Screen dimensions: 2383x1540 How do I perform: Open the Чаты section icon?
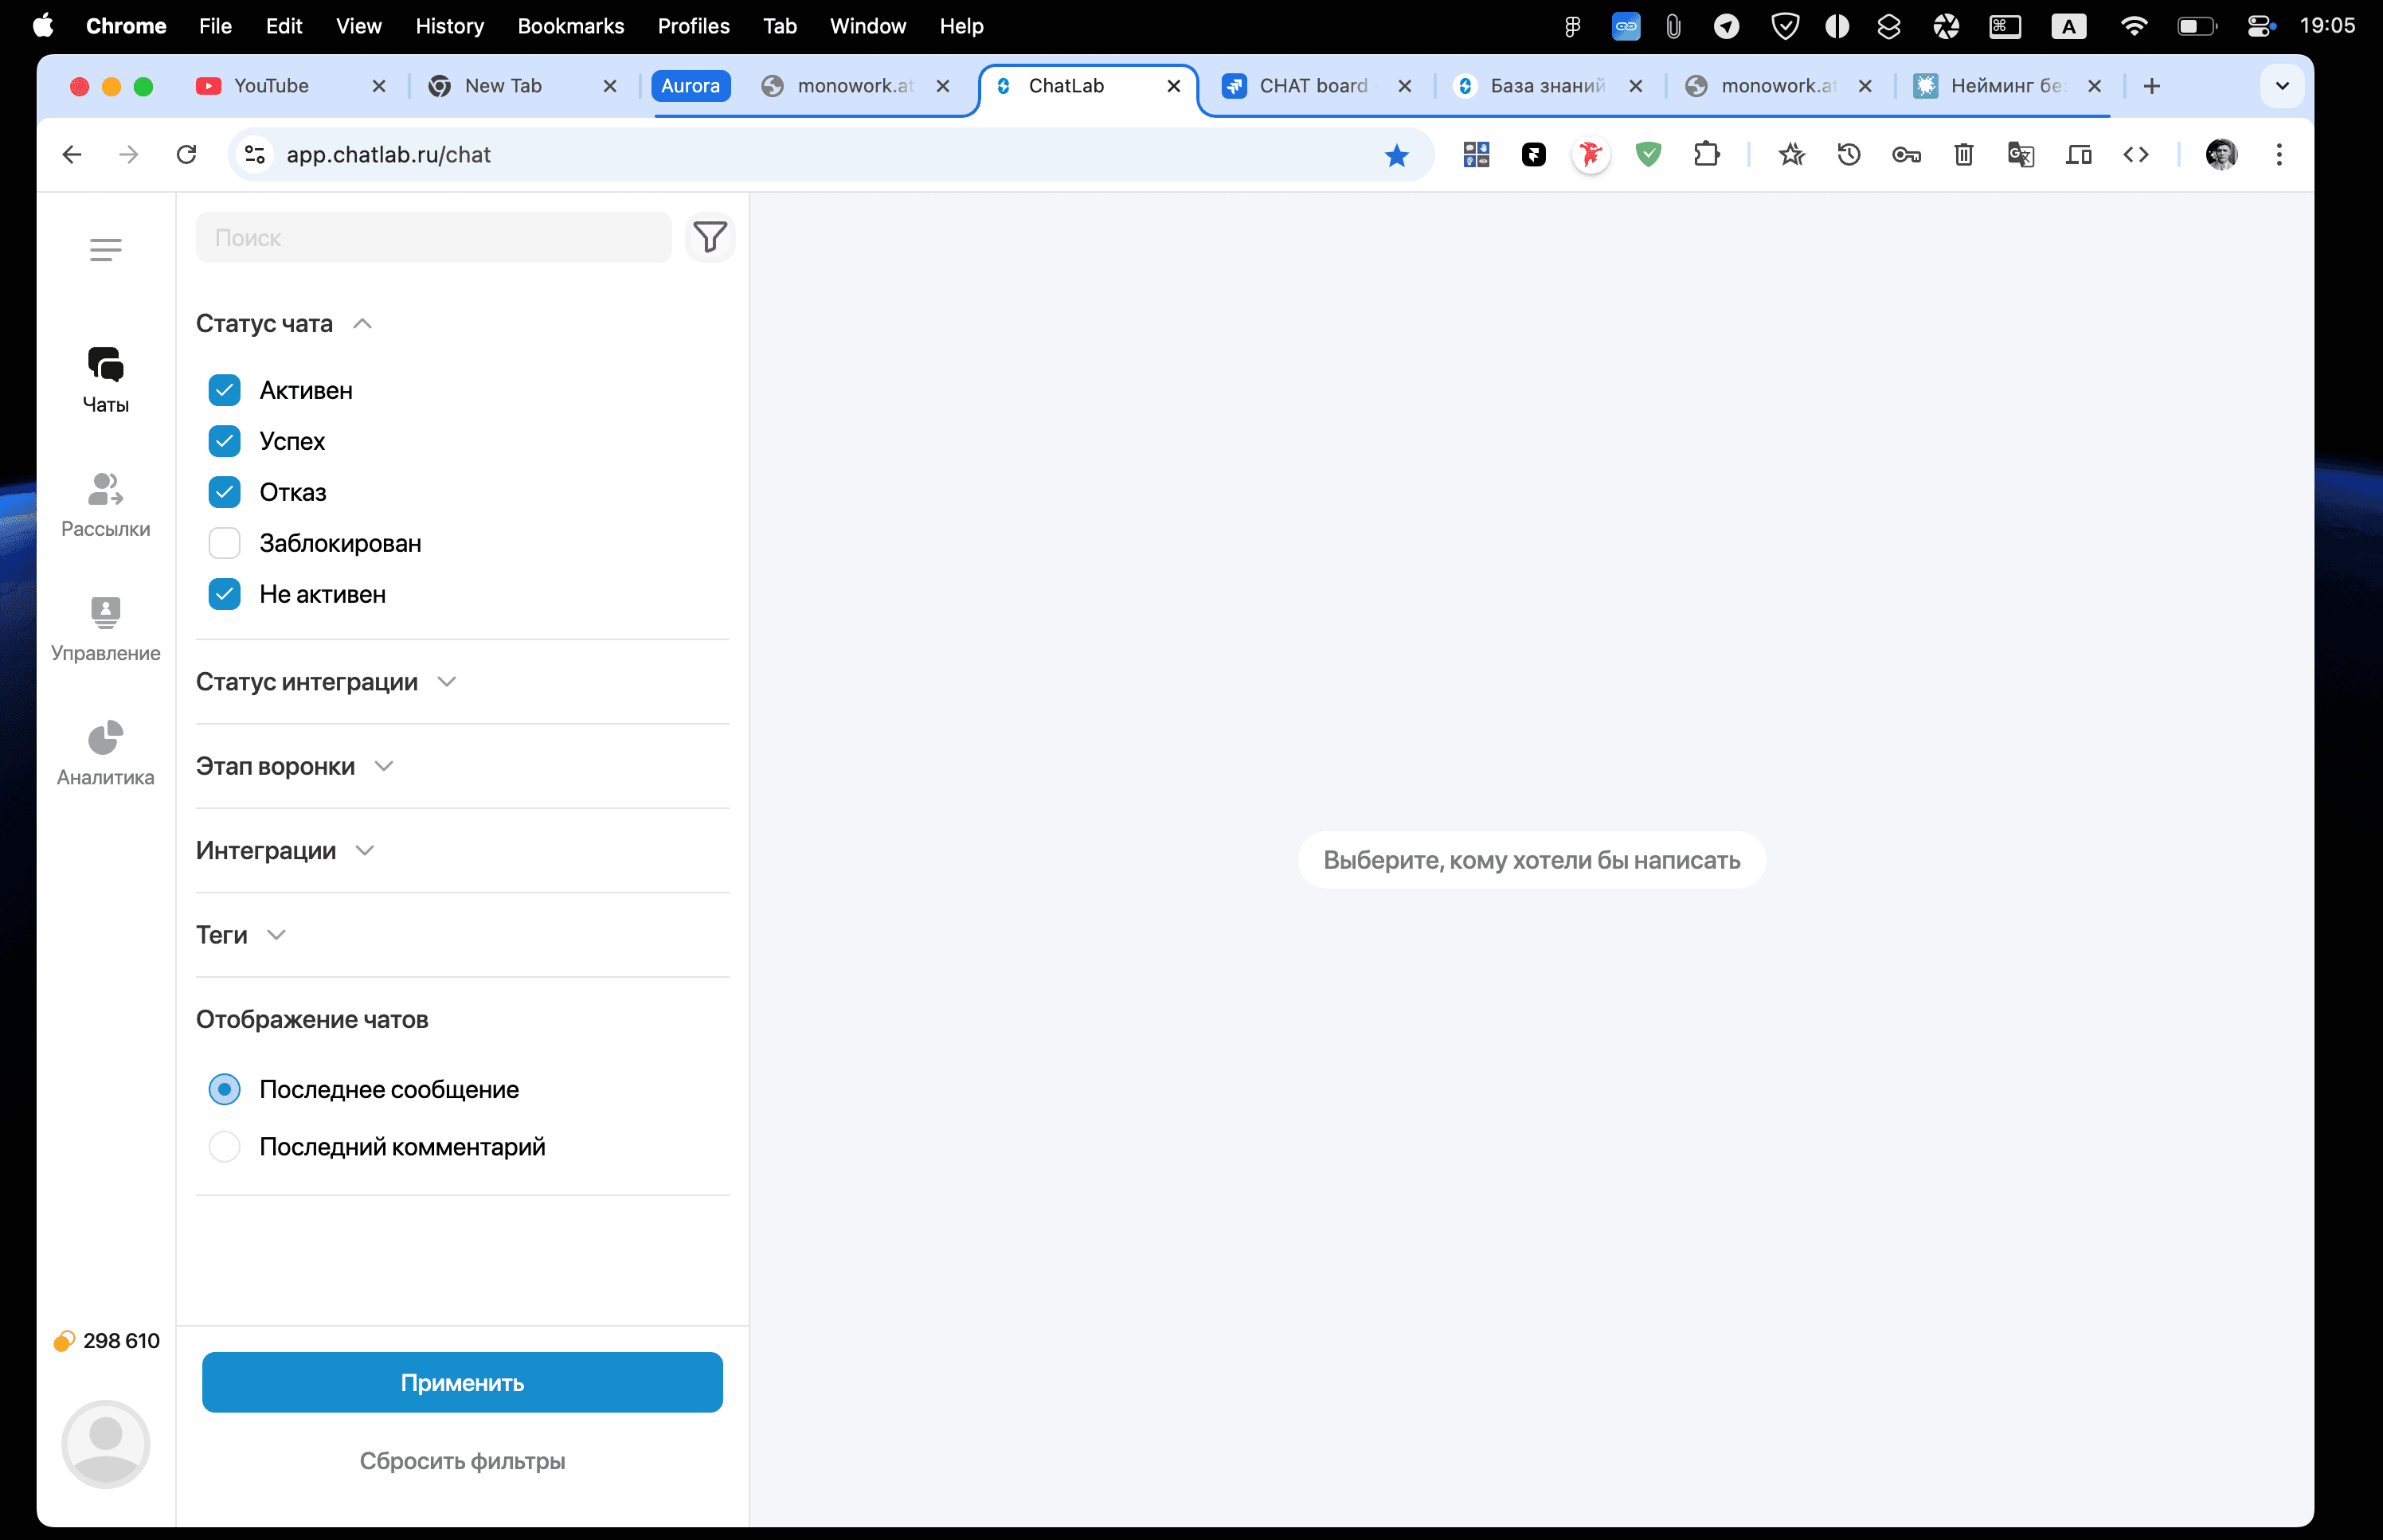[x=105, y=365]
